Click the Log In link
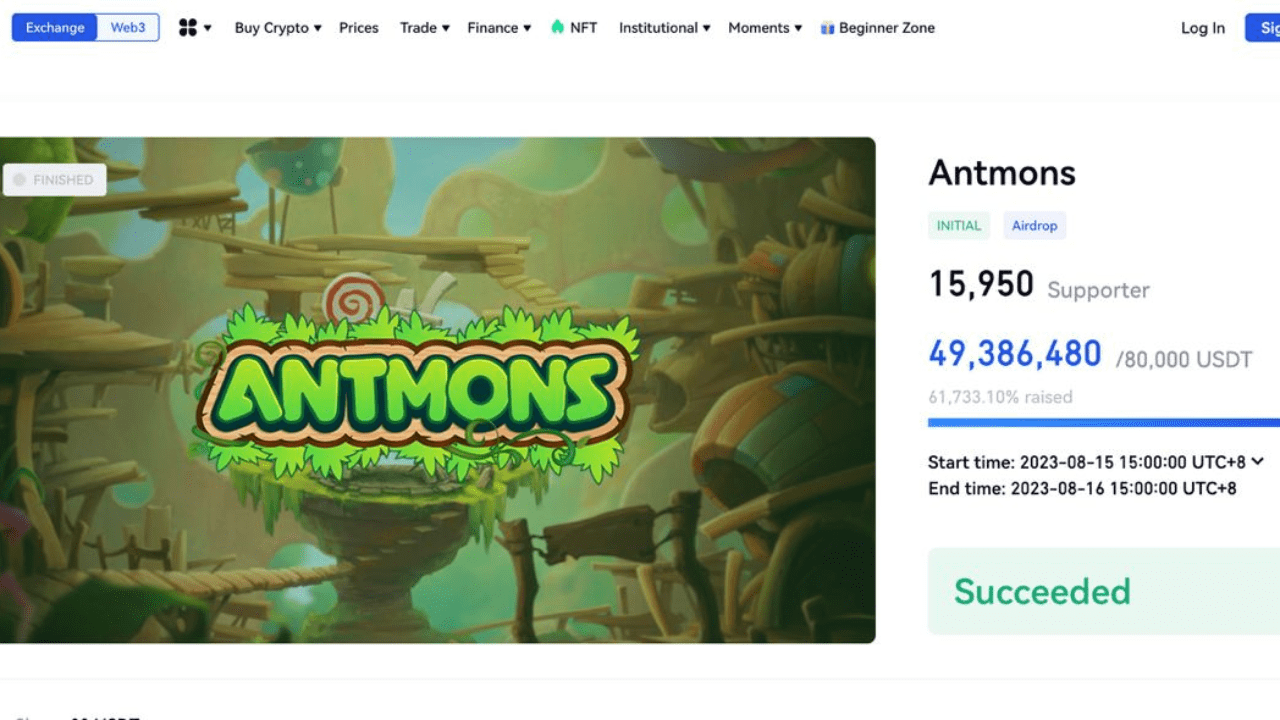1280x720 pixels. 1202,28
